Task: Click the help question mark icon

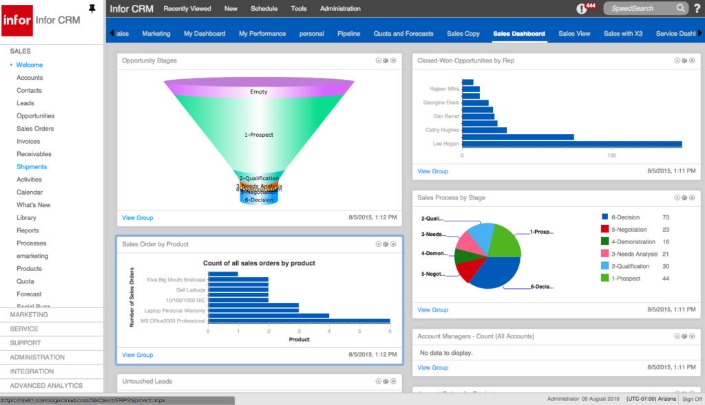Action: tap(696, 8)
